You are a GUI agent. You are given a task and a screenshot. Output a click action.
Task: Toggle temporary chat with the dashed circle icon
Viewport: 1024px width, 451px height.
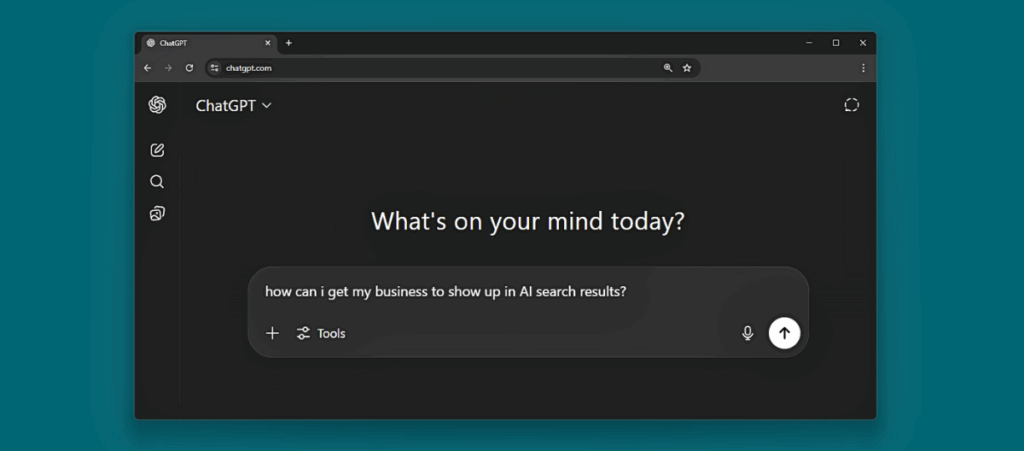point(852,105)
